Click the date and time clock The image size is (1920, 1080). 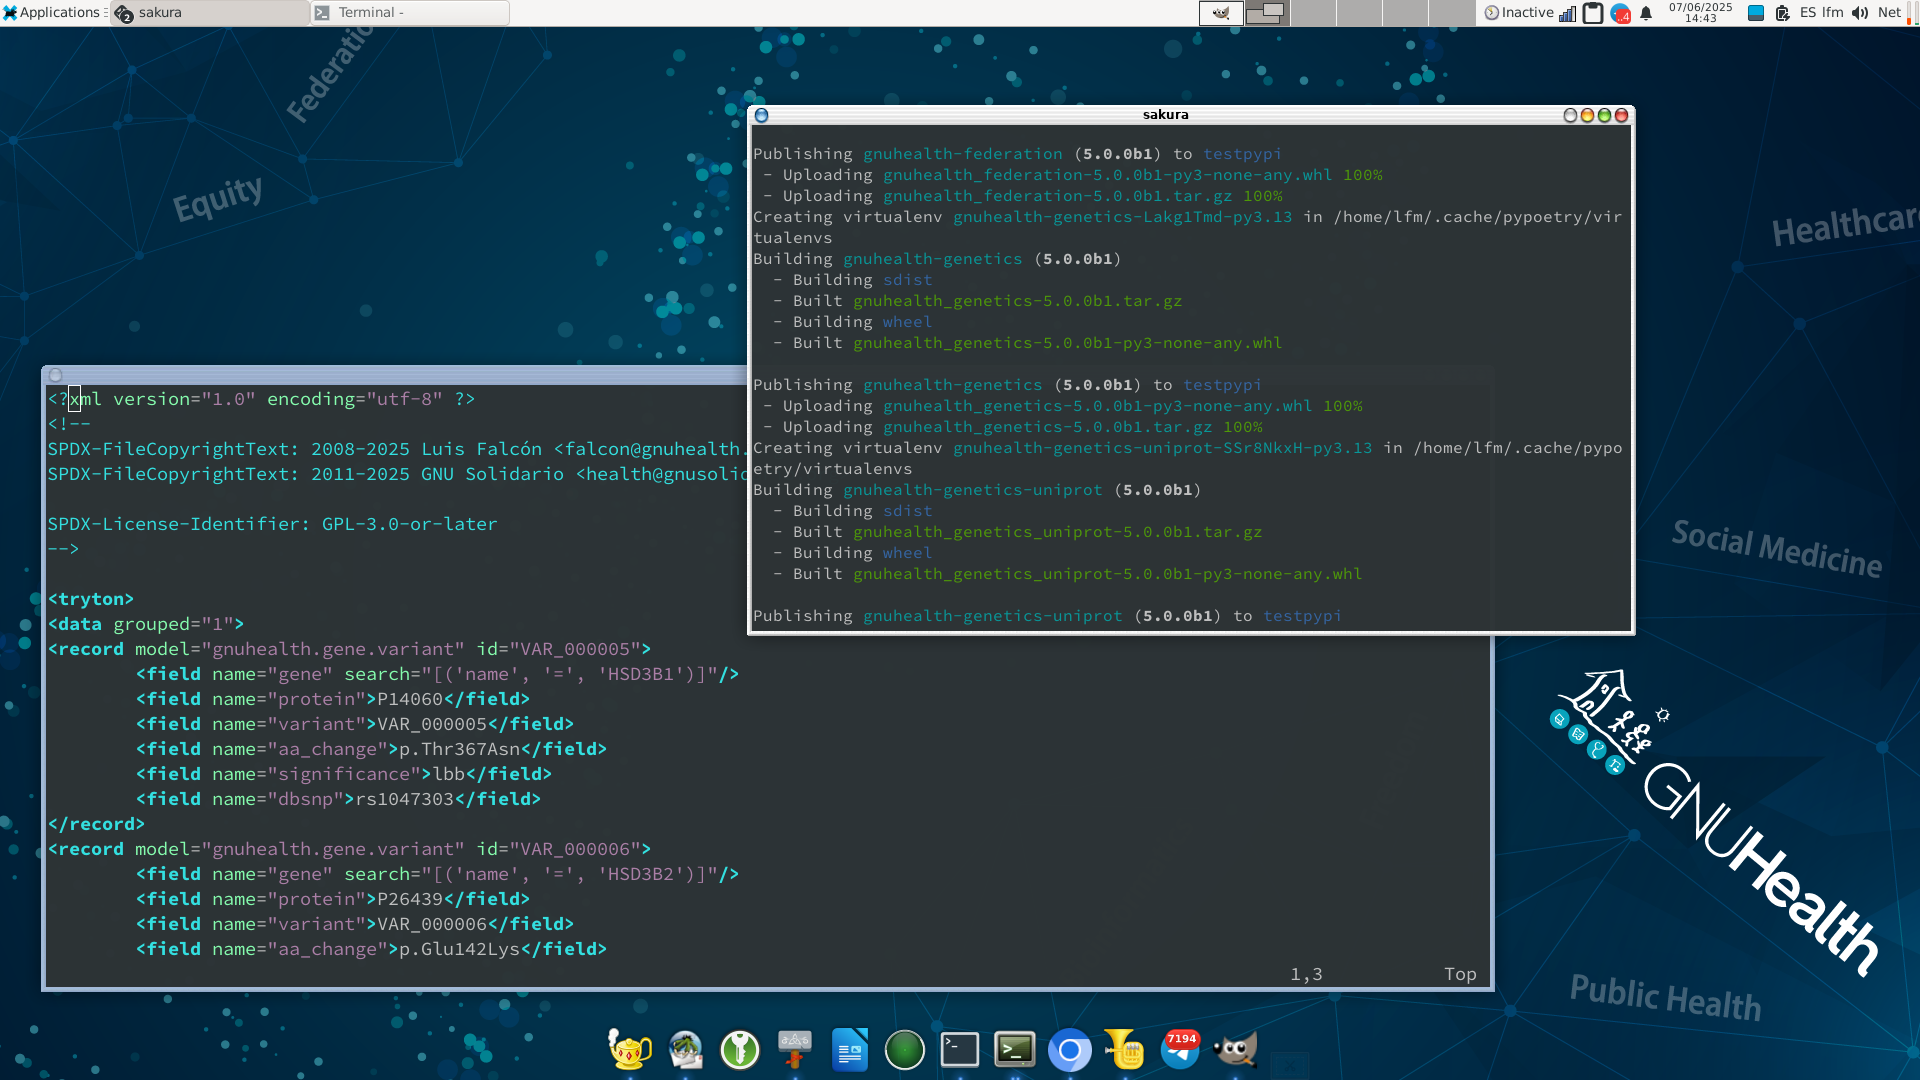1700,13
